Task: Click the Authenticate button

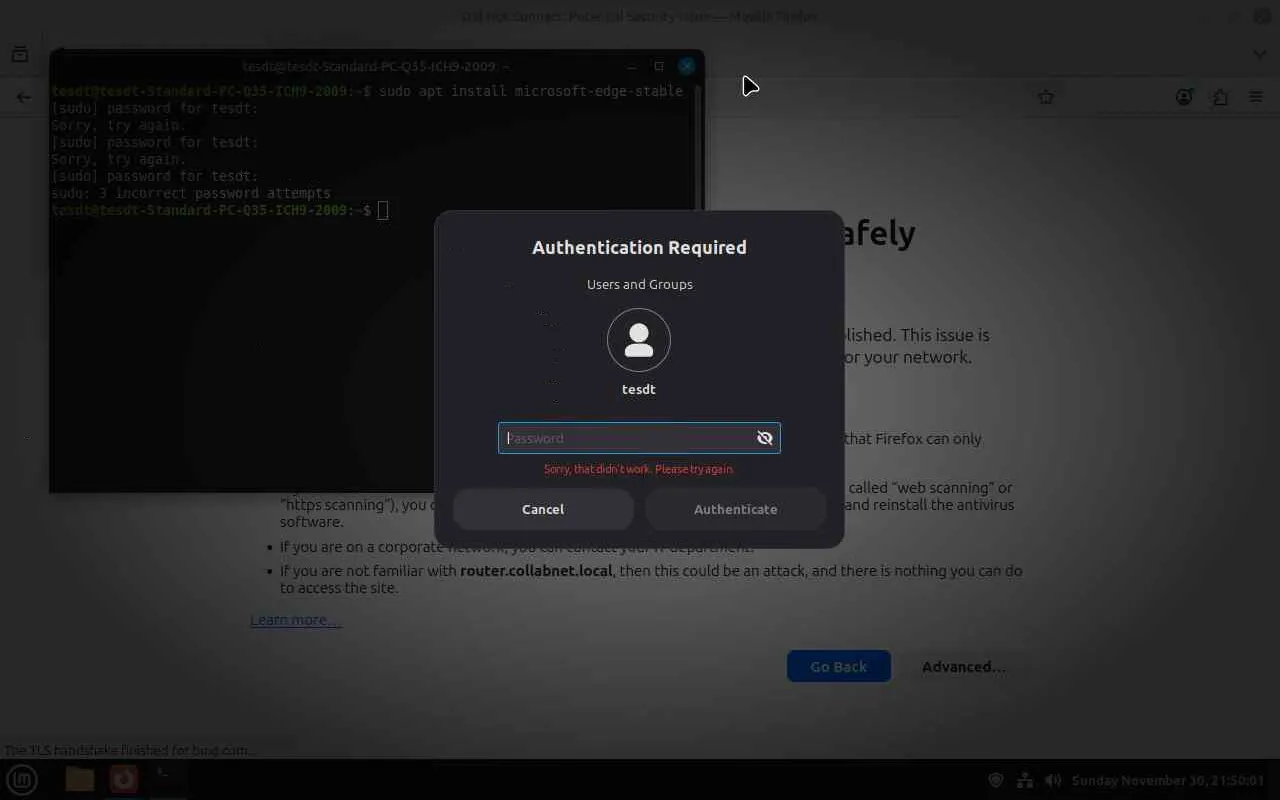Action: pos(735,509)
